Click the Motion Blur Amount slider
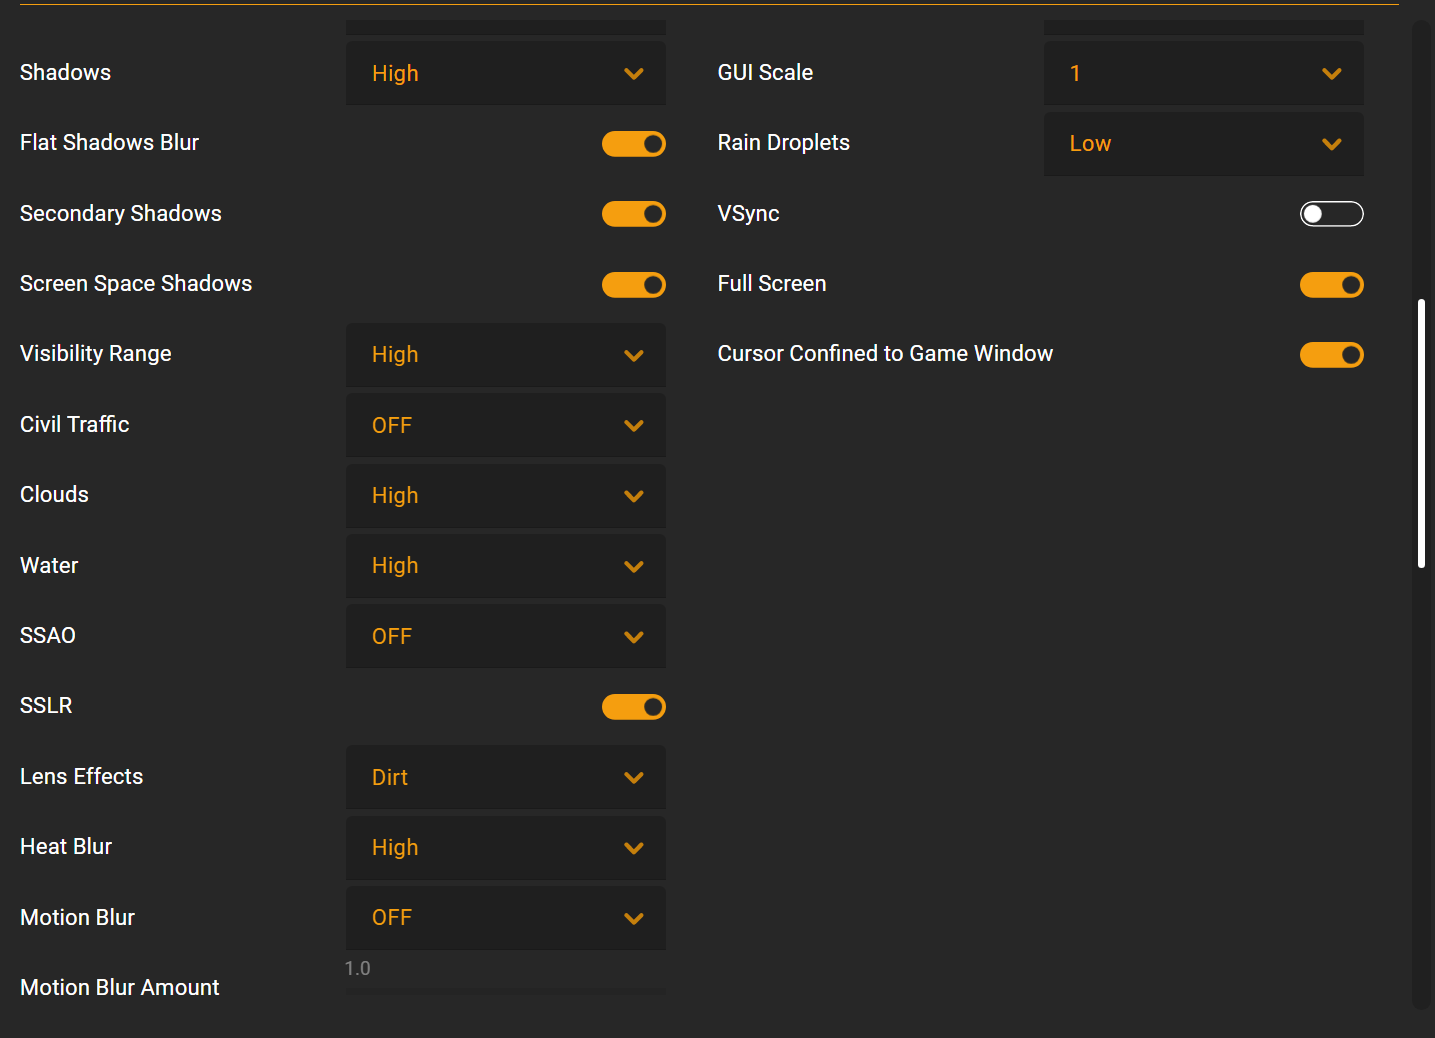1435x1038 pixels. click(505, 990)
